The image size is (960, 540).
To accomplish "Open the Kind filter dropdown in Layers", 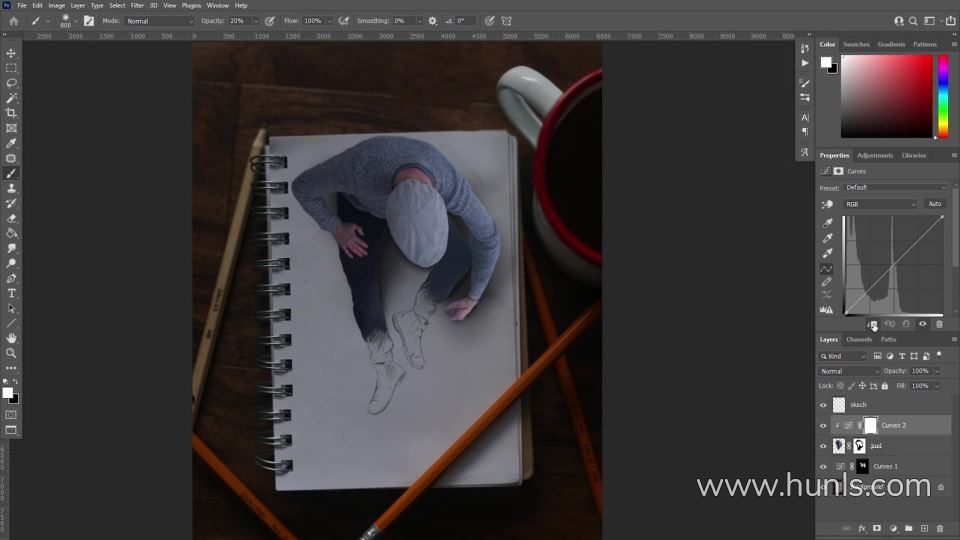I will point(844,356).
